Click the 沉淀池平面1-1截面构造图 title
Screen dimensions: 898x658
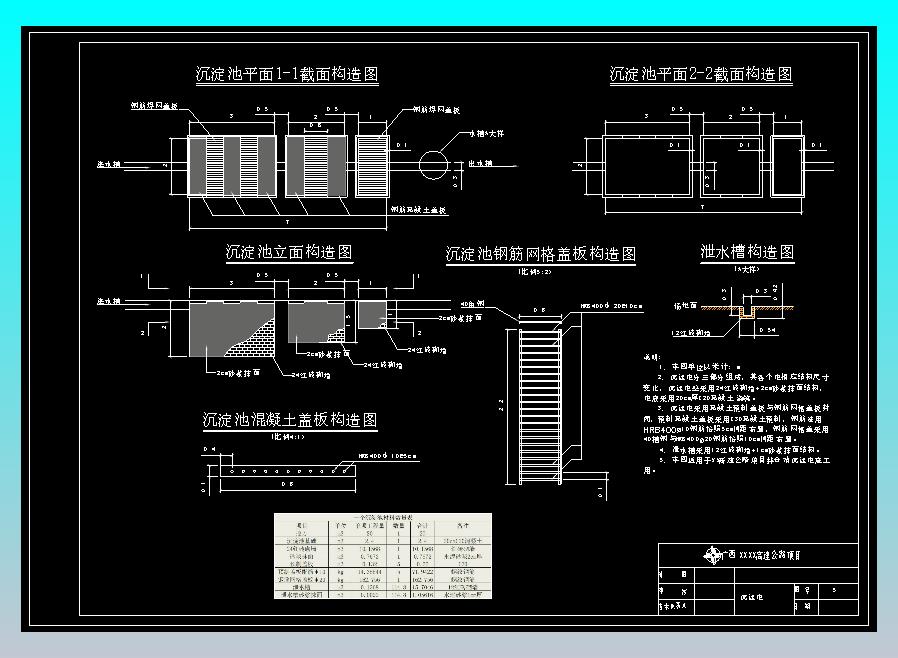[283, 70]
